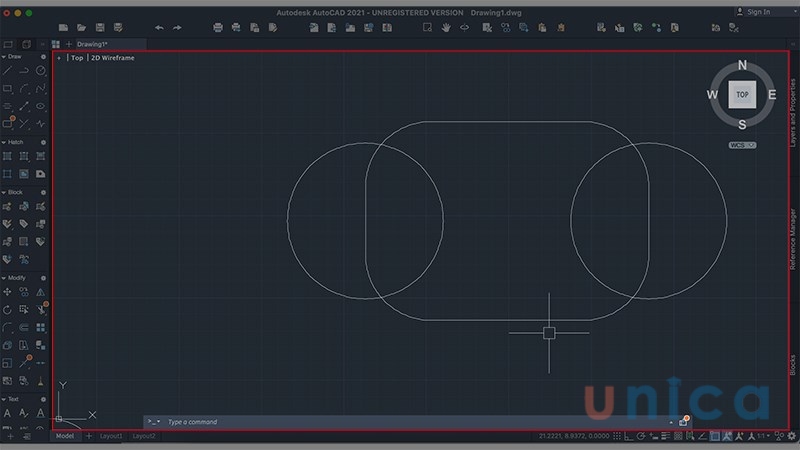Toggle highlighted model space status button
This screenshot has height=450, width=800.
pyautogui.click(x=715, y=436)
